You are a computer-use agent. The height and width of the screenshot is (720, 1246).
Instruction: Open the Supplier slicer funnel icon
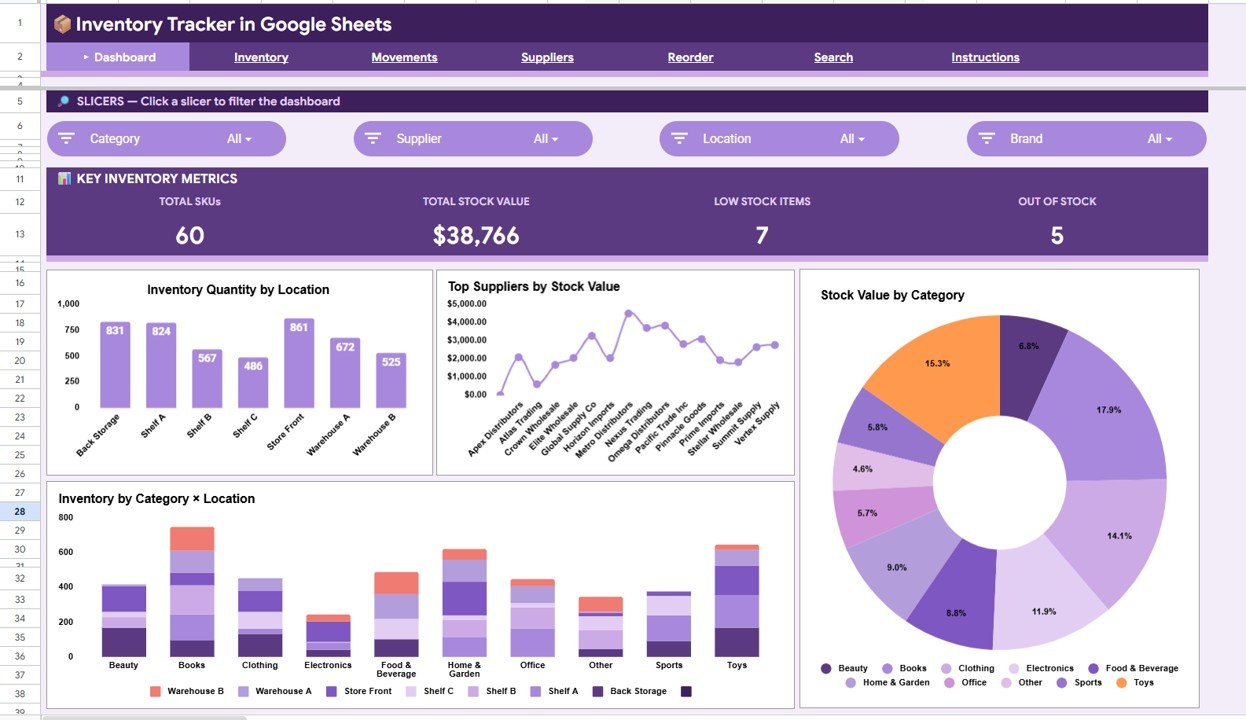373,138
